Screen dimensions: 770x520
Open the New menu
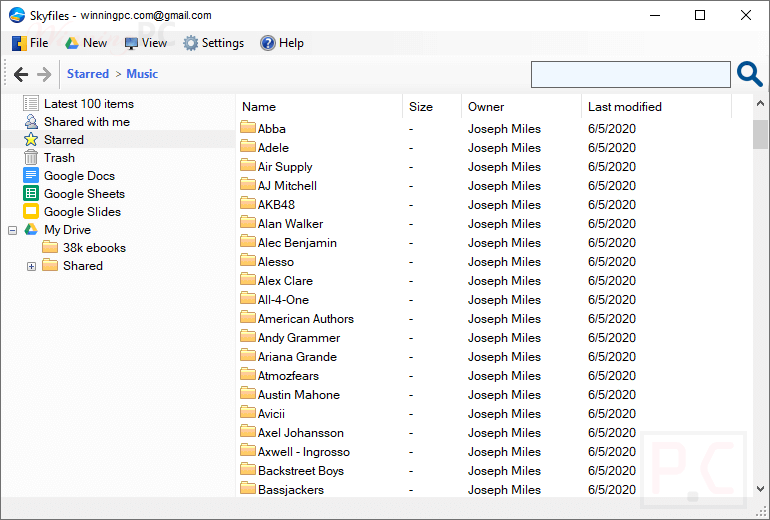(86, 43)
